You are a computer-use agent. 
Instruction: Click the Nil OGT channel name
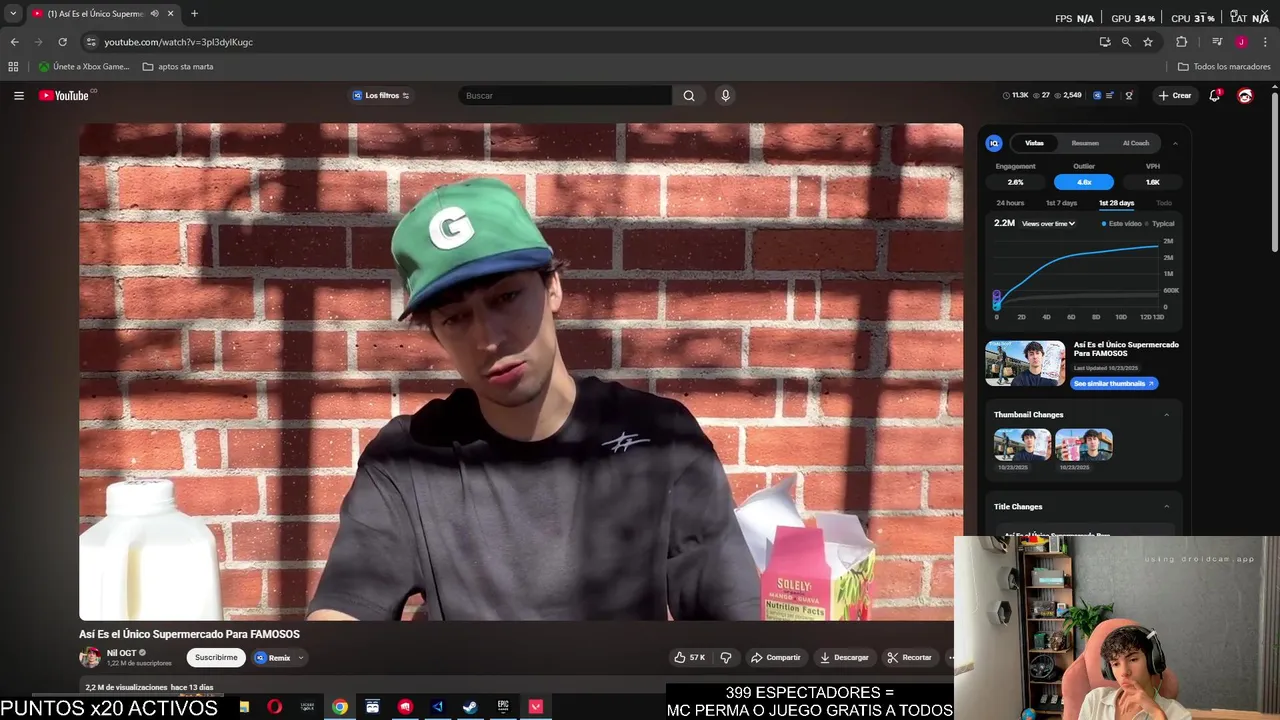[x=121, y=653]
